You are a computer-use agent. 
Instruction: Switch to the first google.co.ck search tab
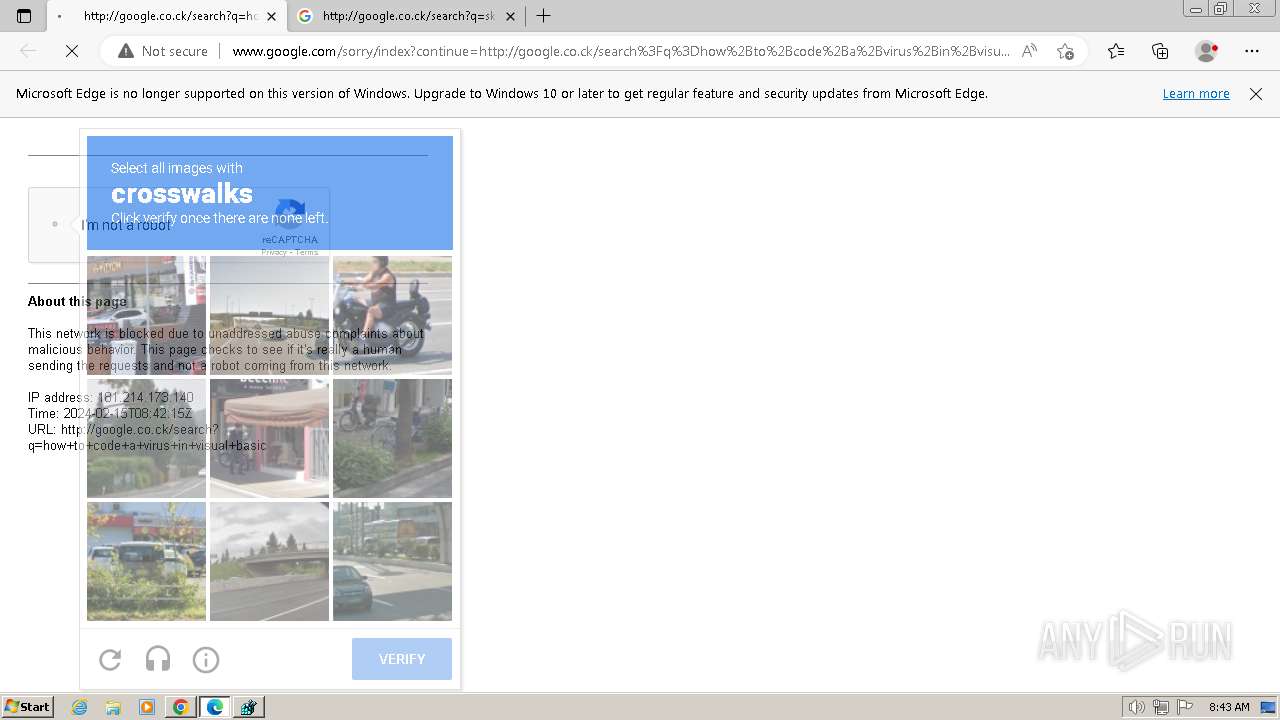click(x=166, y=16)
